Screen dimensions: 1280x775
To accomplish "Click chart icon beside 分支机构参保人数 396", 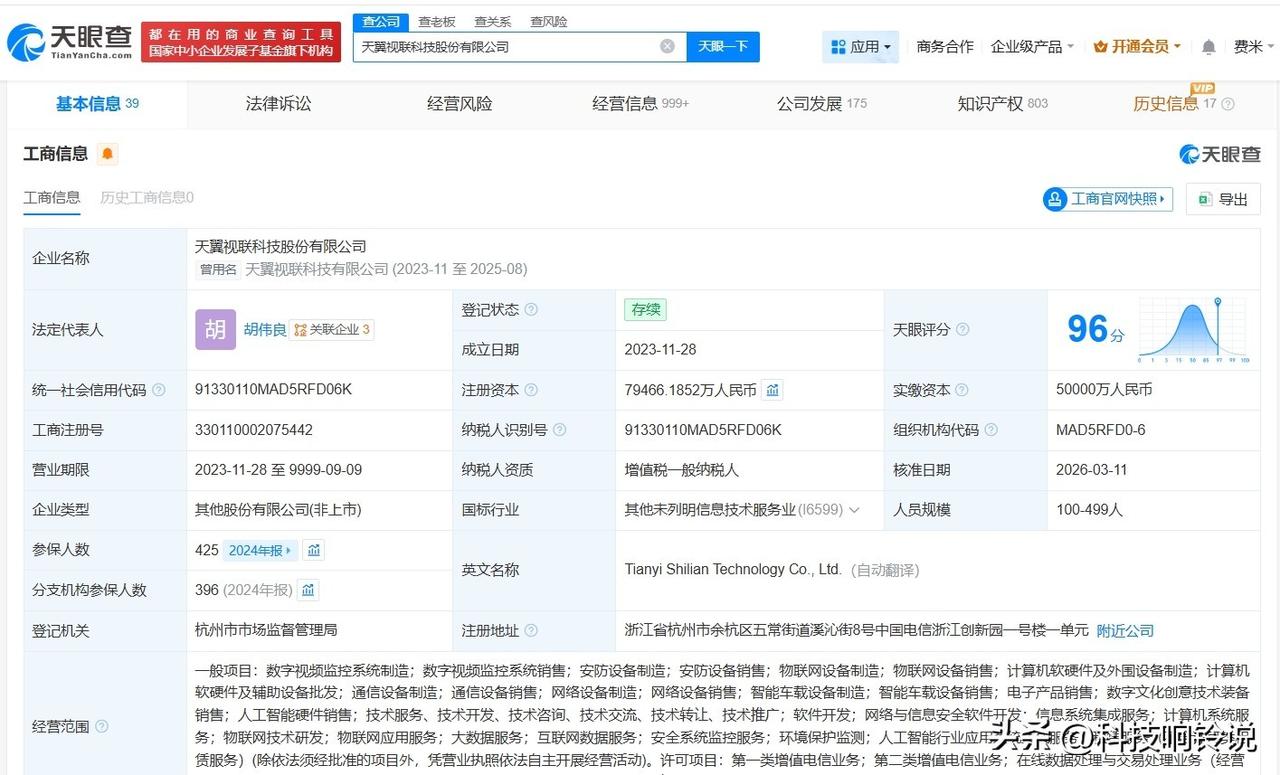I will [308, 590].
